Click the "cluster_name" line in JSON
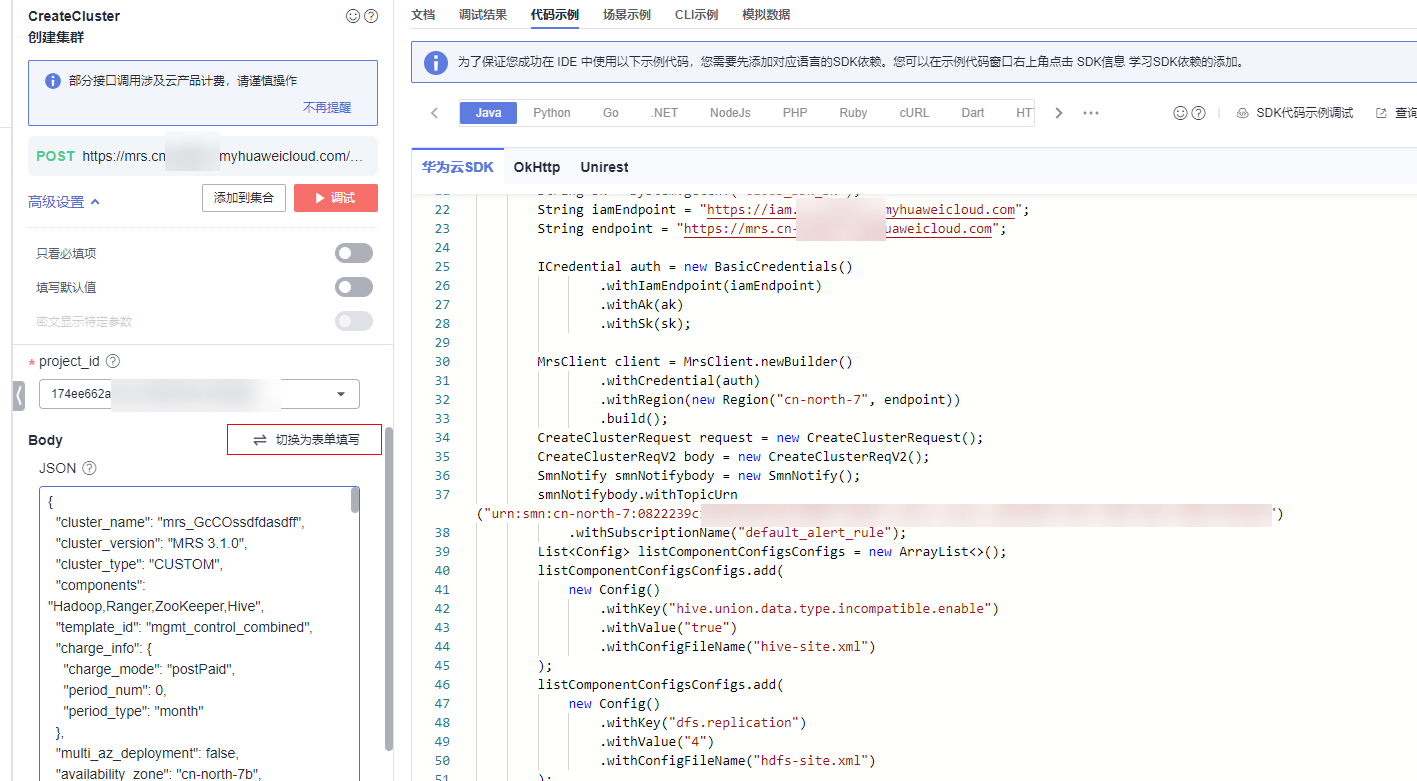 (180, 522)
